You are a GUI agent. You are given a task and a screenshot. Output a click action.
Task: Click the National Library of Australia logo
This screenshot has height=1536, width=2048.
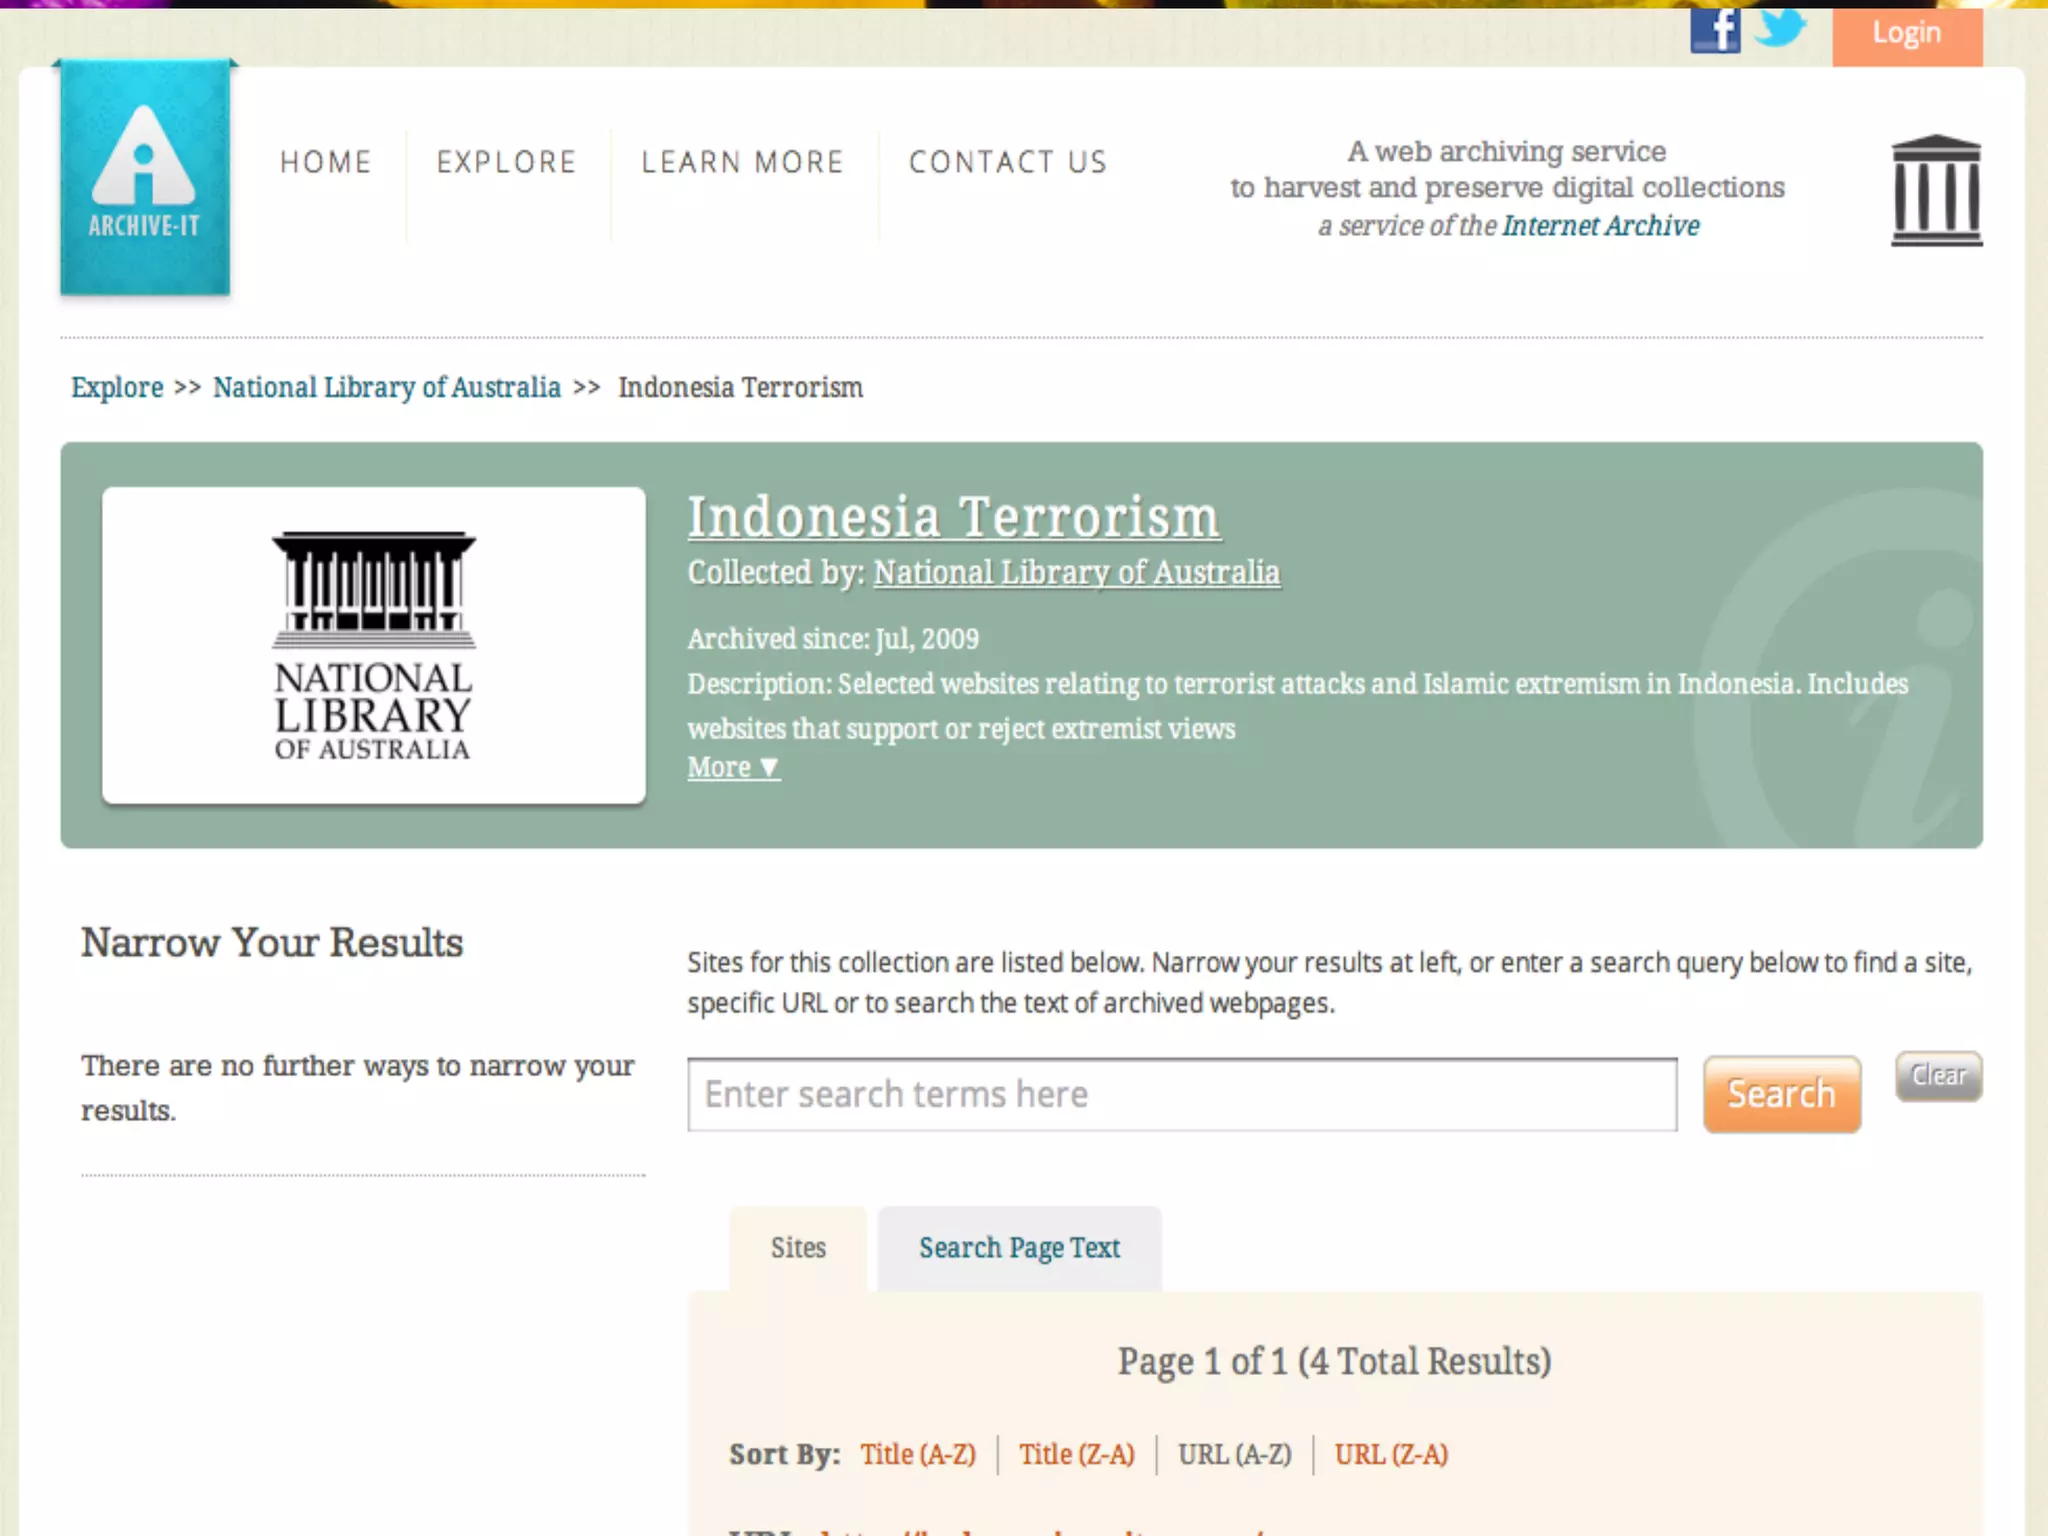coord(373,645)
